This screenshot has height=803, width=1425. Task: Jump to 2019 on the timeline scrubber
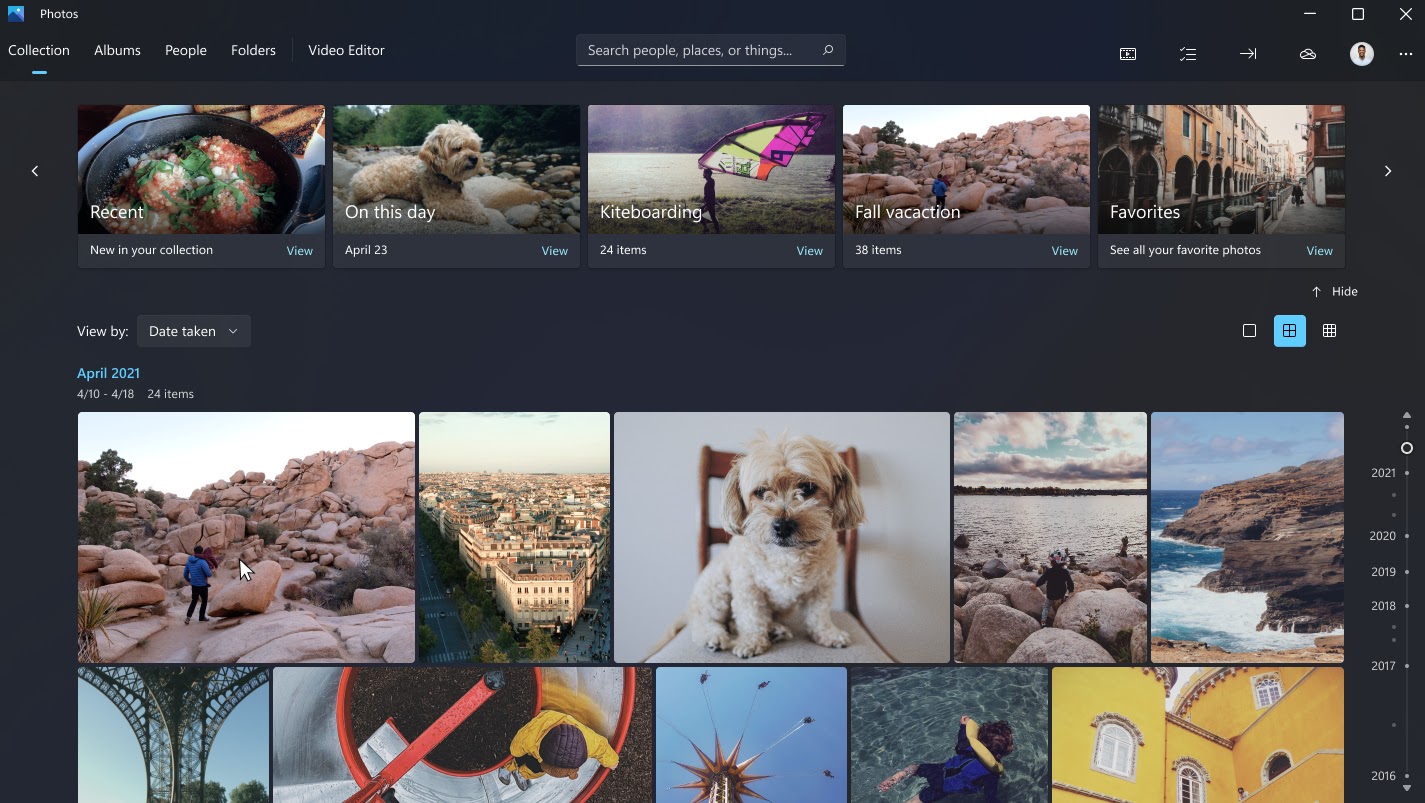click(x=1384, y=572)
